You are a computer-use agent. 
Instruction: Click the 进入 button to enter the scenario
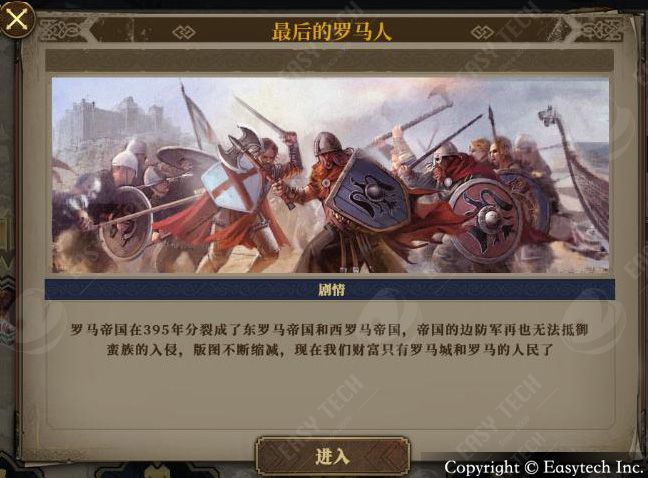point(333,457)
